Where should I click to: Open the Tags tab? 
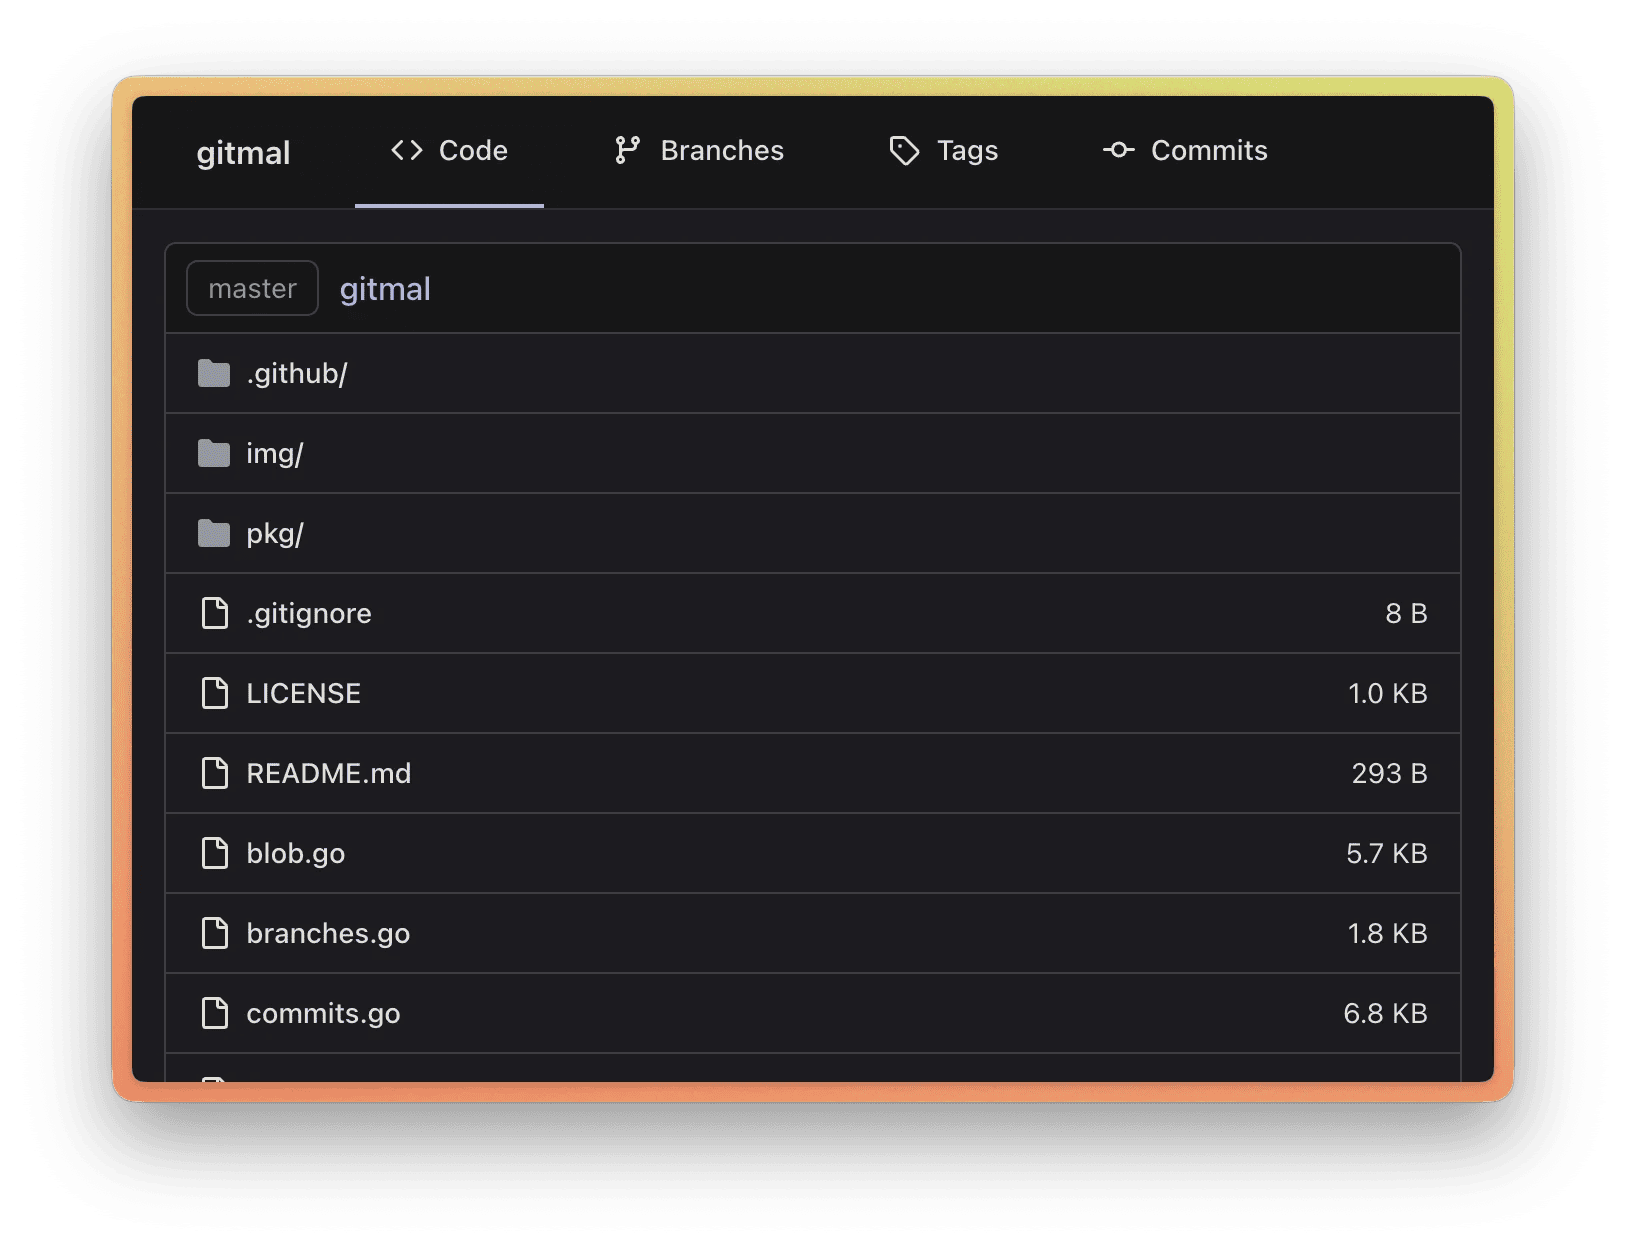click(943, 151)
